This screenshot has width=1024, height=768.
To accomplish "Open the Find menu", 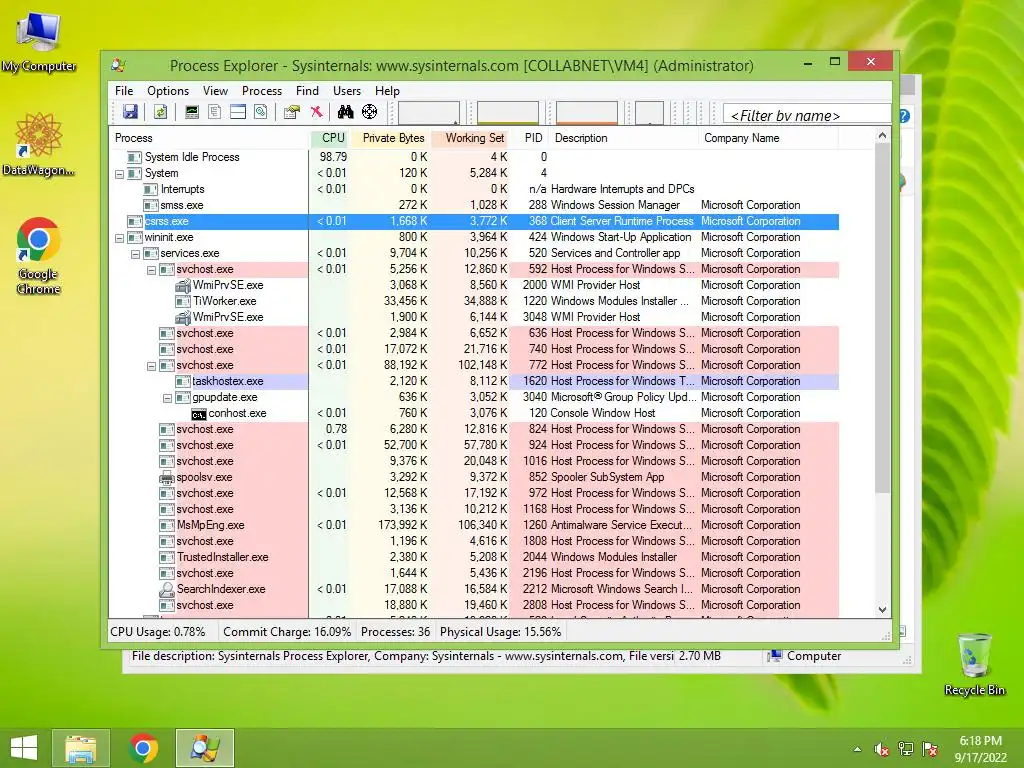I will click(x=307, y=91).
